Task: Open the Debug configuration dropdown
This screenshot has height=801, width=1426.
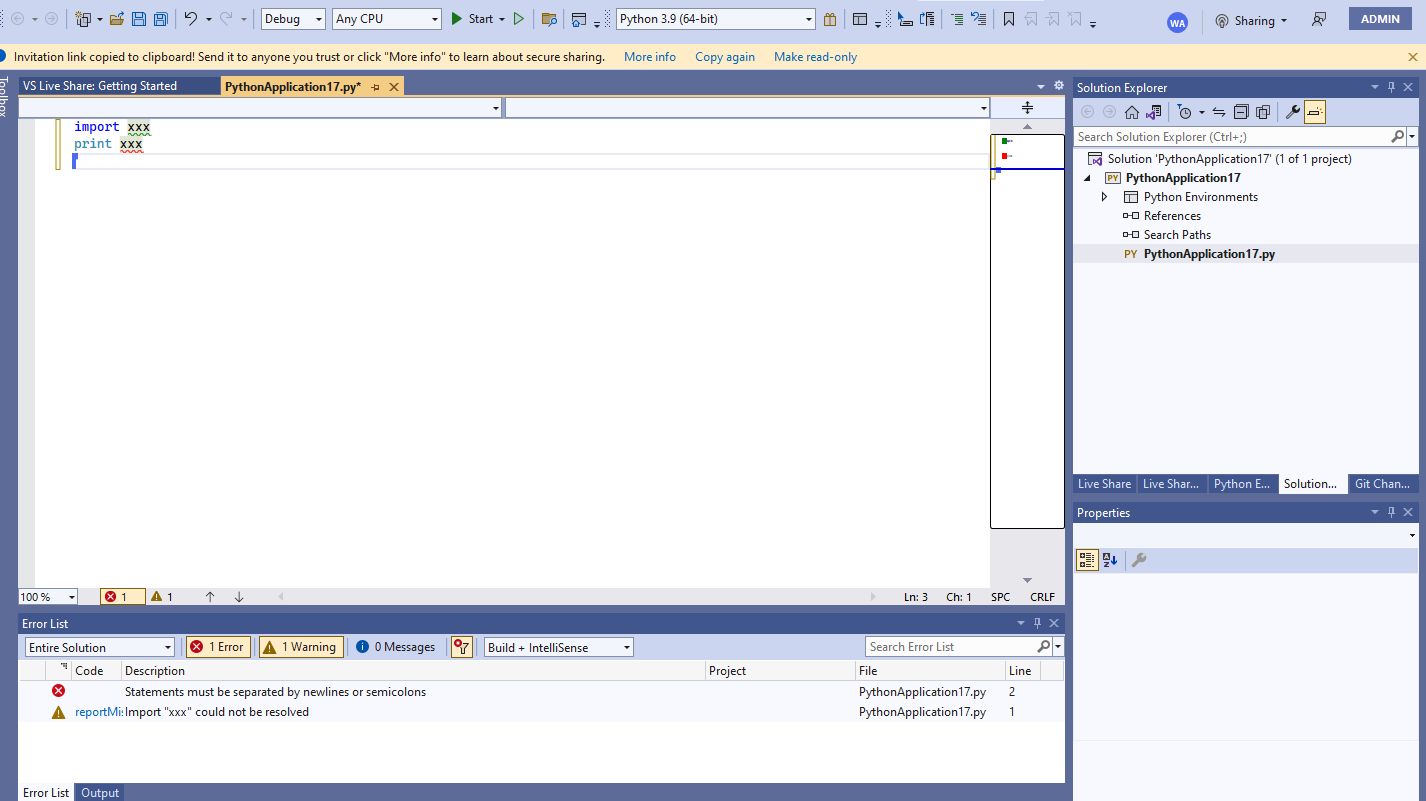Action: point(293,19)
